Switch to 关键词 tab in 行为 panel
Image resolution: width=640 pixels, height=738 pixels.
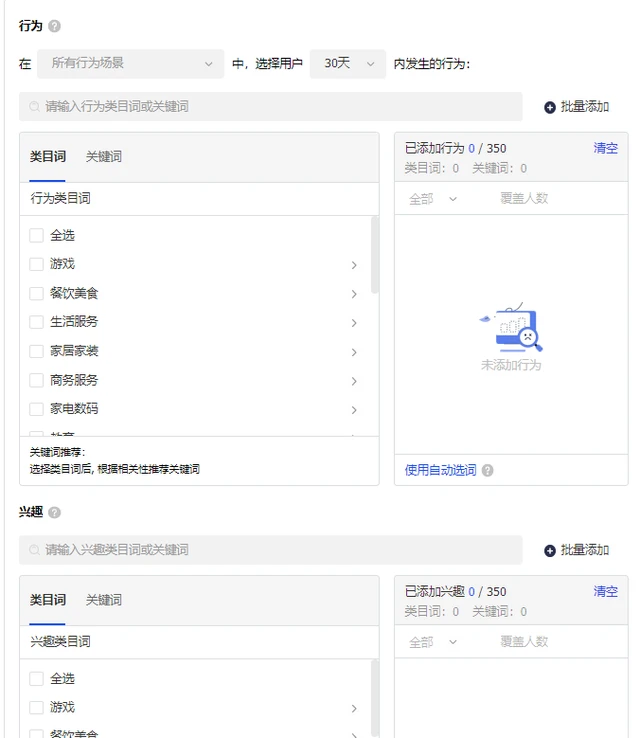point(104,157)
